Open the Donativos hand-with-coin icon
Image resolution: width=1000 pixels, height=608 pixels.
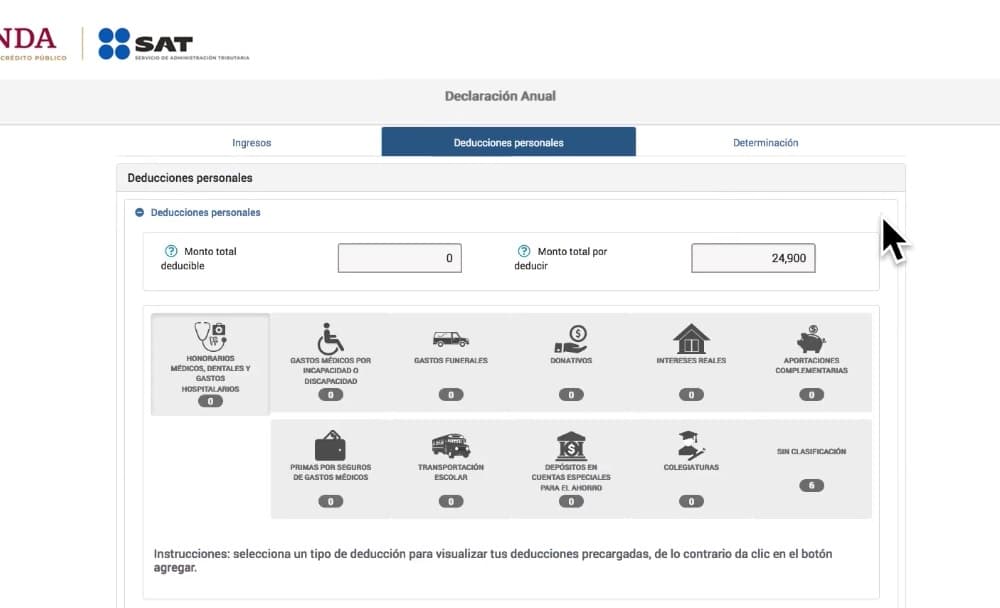click(x=570, y=339)
